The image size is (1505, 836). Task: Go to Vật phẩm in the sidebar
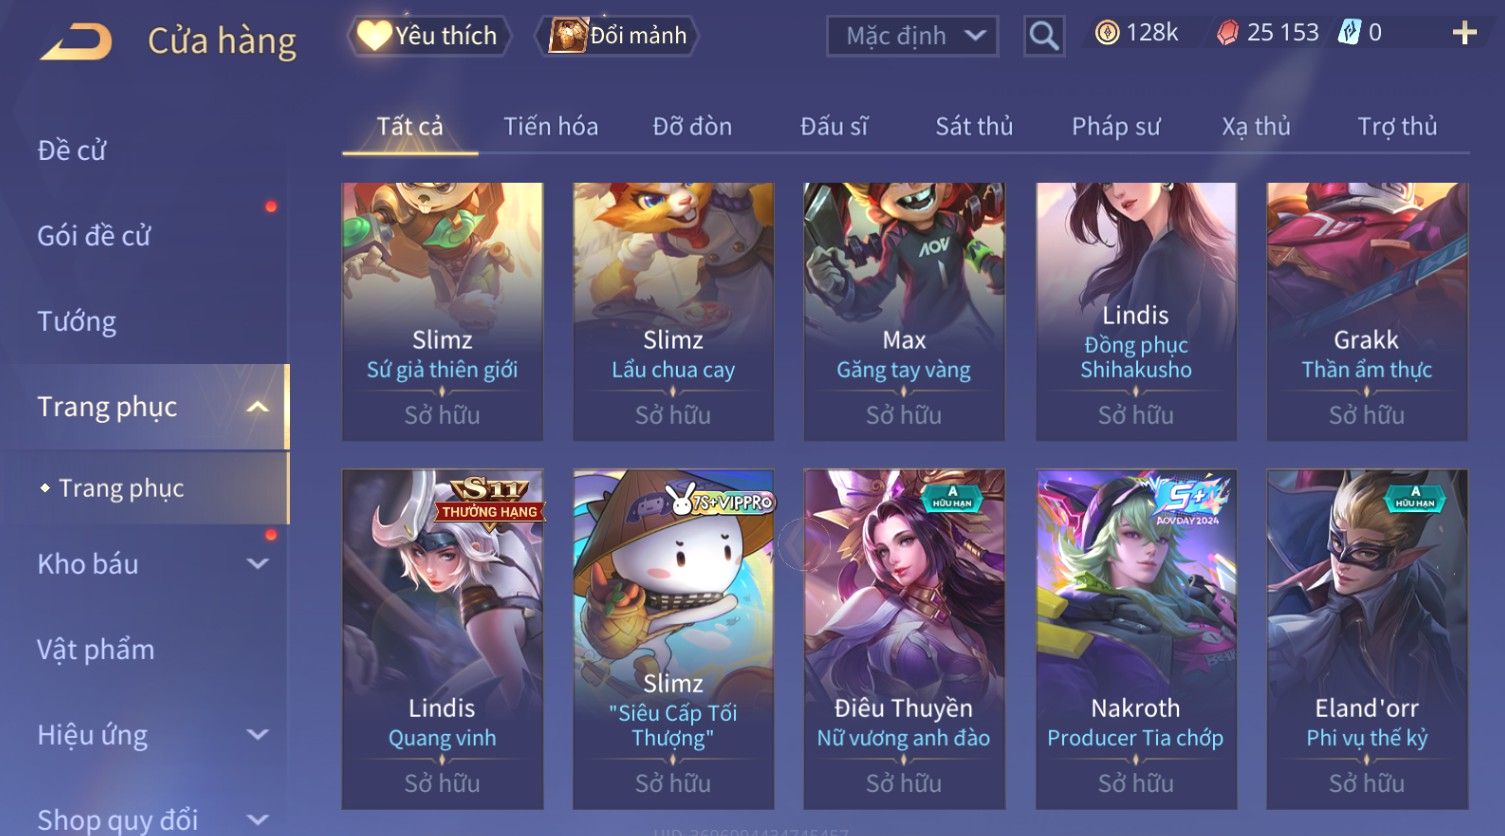(x=96, y=650)
